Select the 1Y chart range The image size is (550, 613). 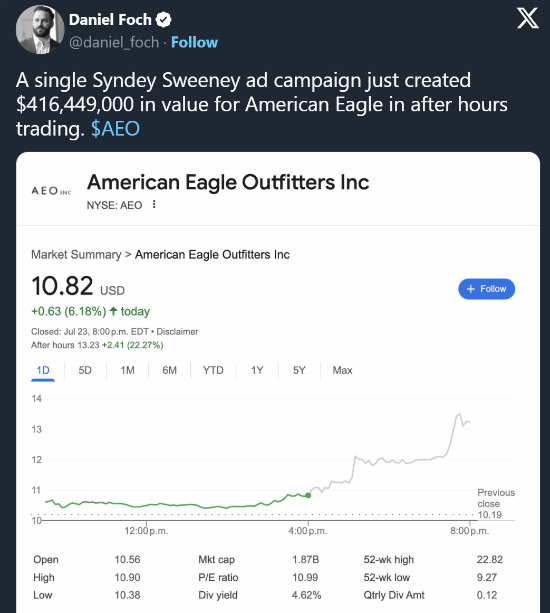point(257,370)
